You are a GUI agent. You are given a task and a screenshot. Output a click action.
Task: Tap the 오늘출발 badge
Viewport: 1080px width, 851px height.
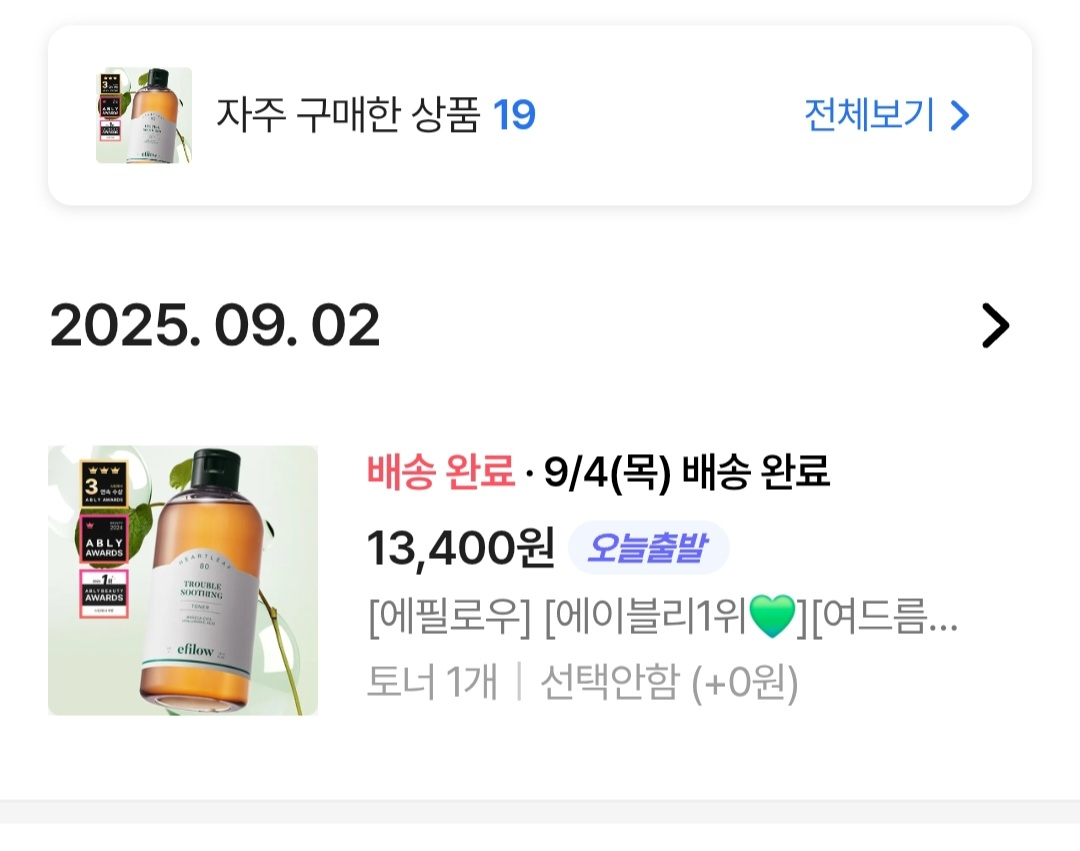pos(648,548)
